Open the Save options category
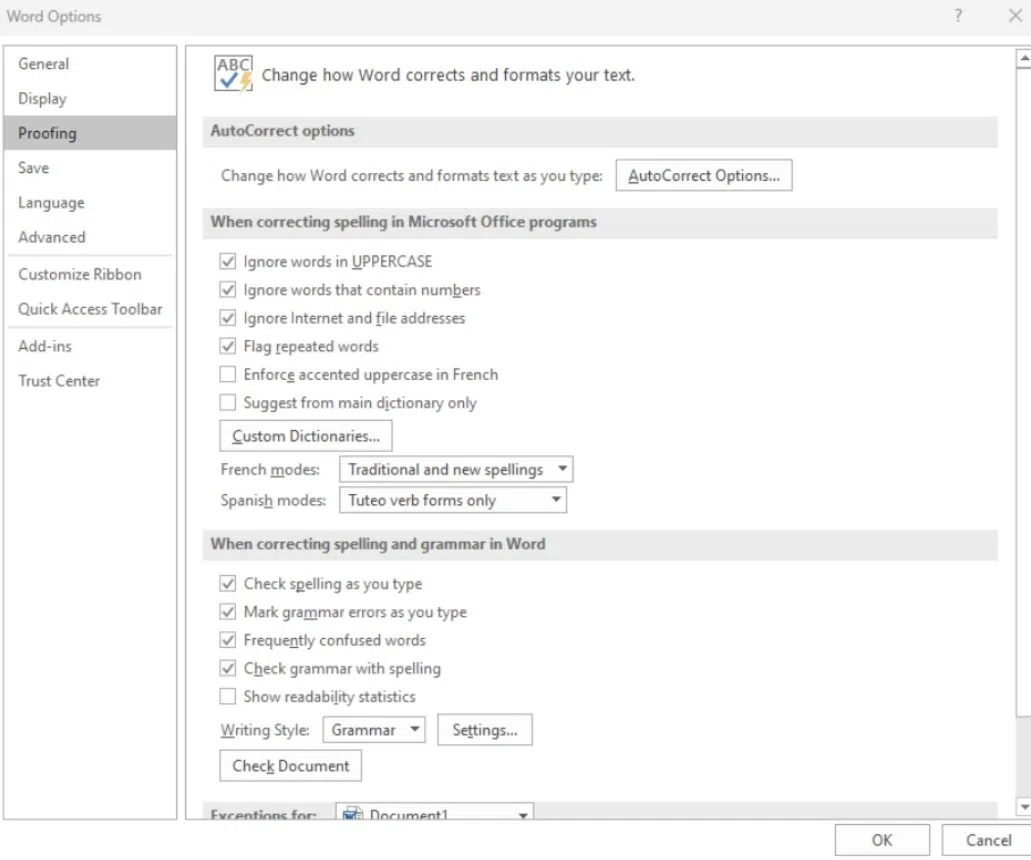1031x860 pixels. (x=90, y=168)
